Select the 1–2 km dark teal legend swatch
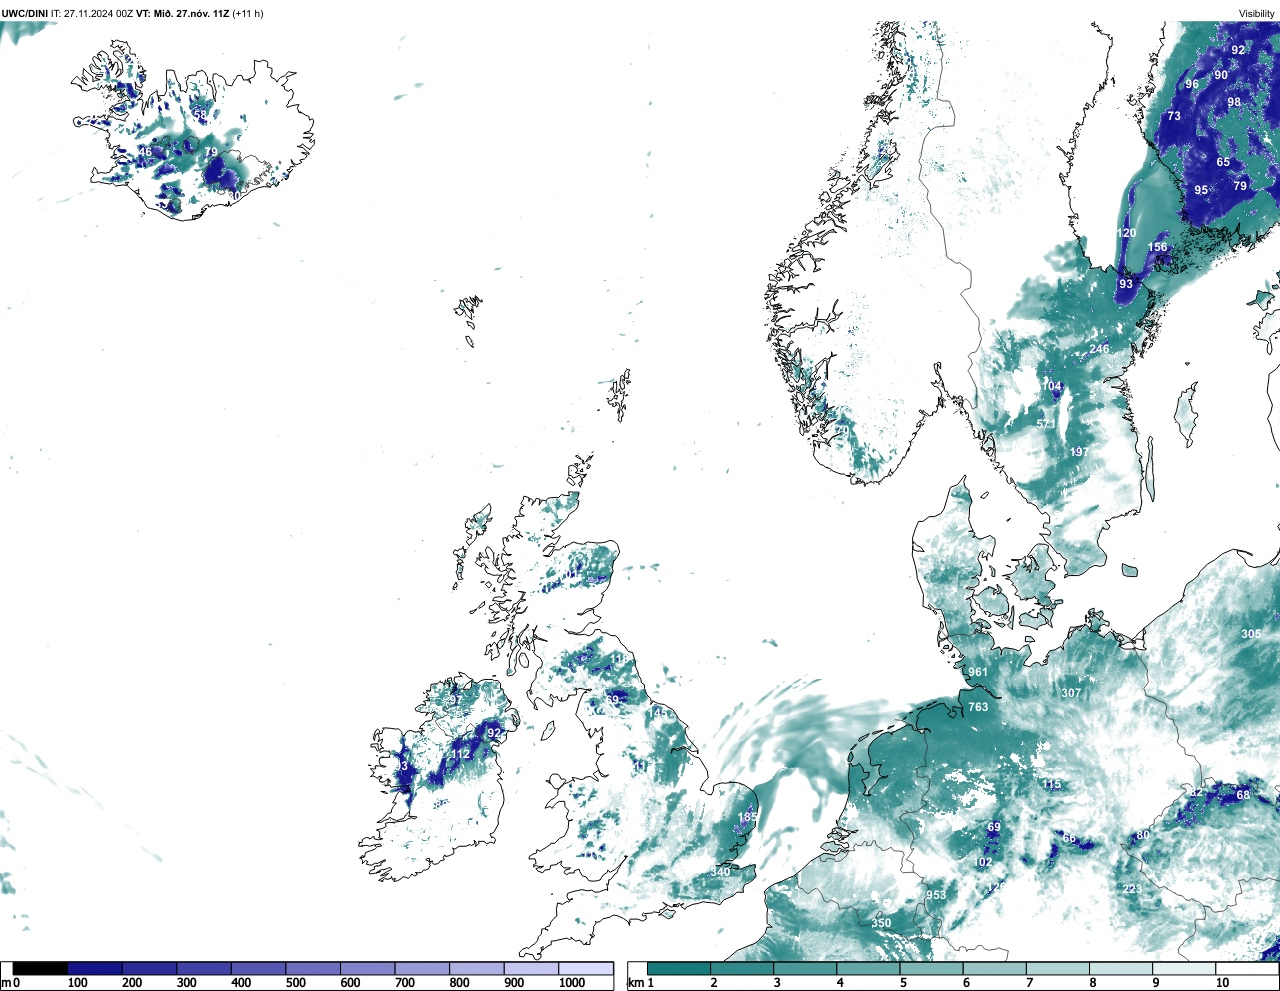Screen dimensions: 1280x991 pos(679,969)
